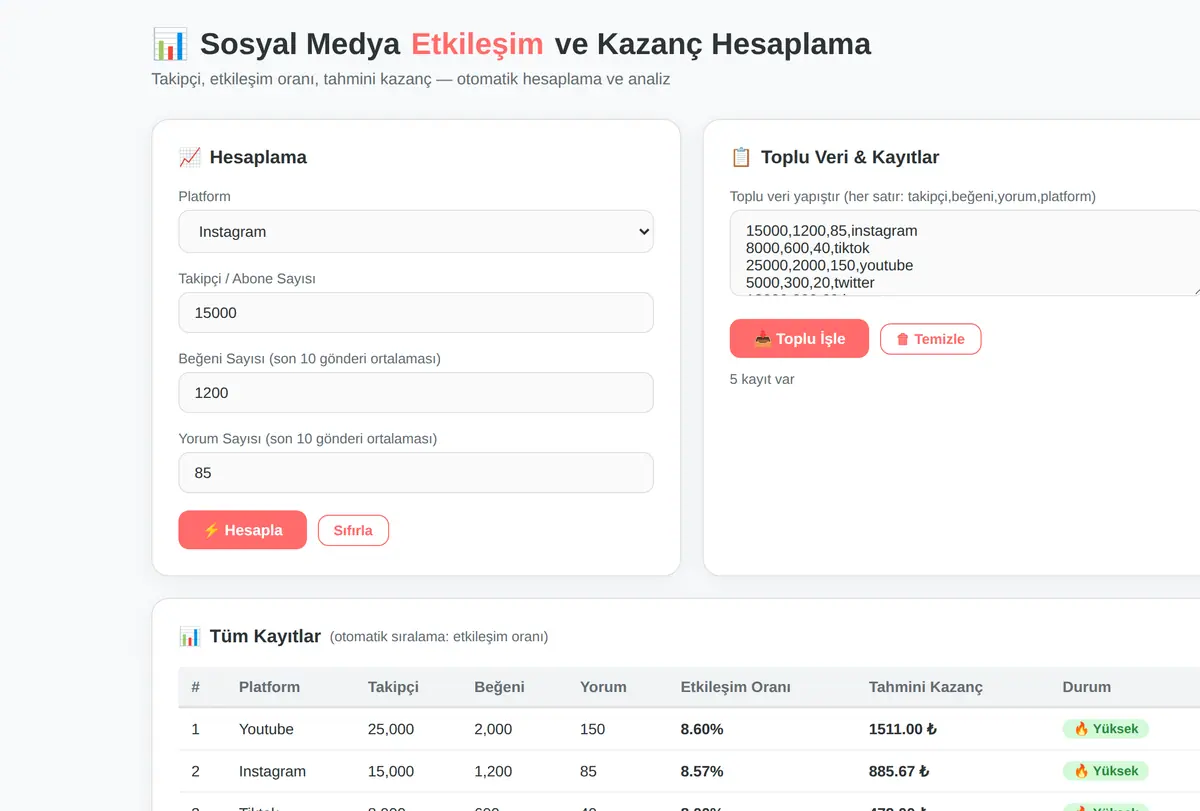Click the Temizle button

(930, 339)
